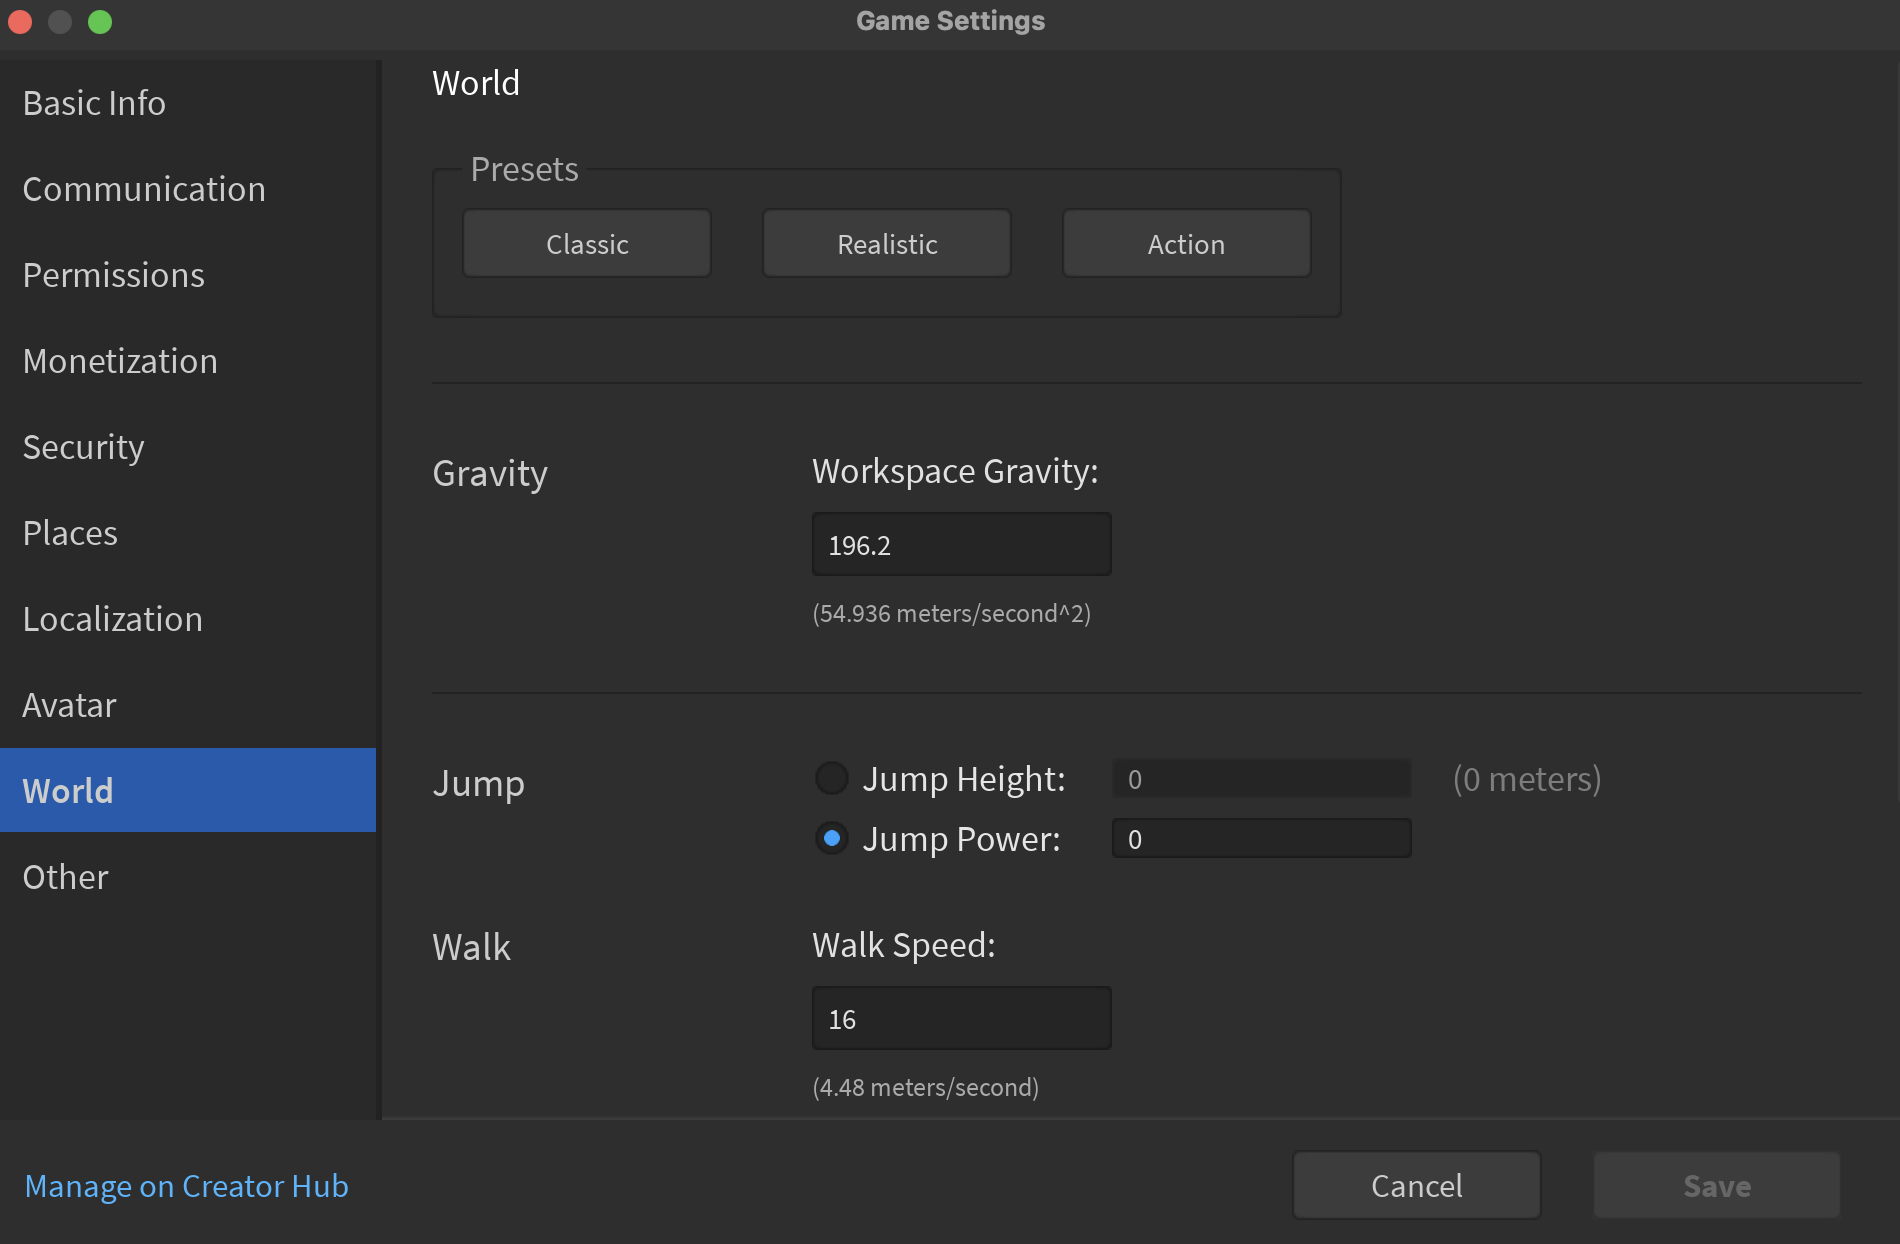The height and width of the screenshot is (1244, 1900).
Task: Switch to the Communication section
Action: [x=144, y=189]
